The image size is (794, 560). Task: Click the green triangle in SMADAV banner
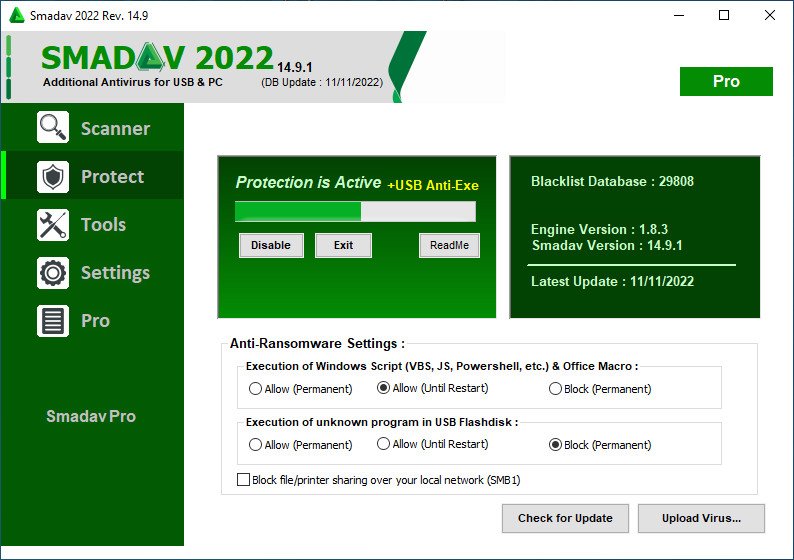[x=153, y=59]
